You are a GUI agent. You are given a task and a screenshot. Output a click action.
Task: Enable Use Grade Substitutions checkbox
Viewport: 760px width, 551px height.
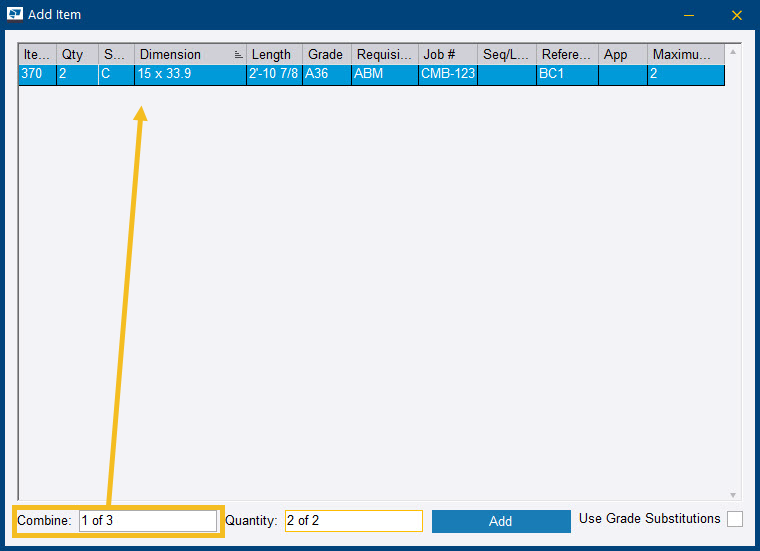click(x=734, y=519)
